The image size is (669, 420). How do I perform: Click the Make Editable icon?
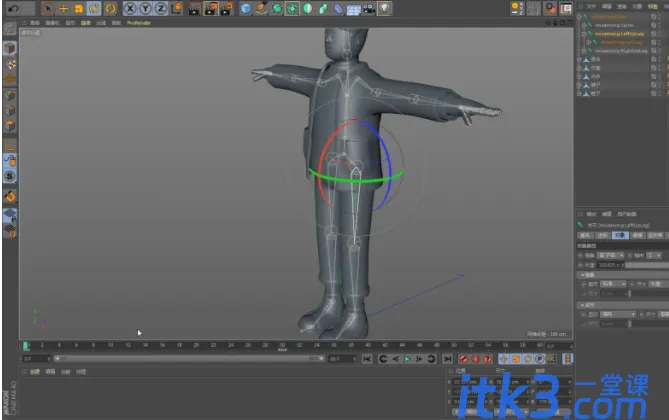[x=10, y=29]
